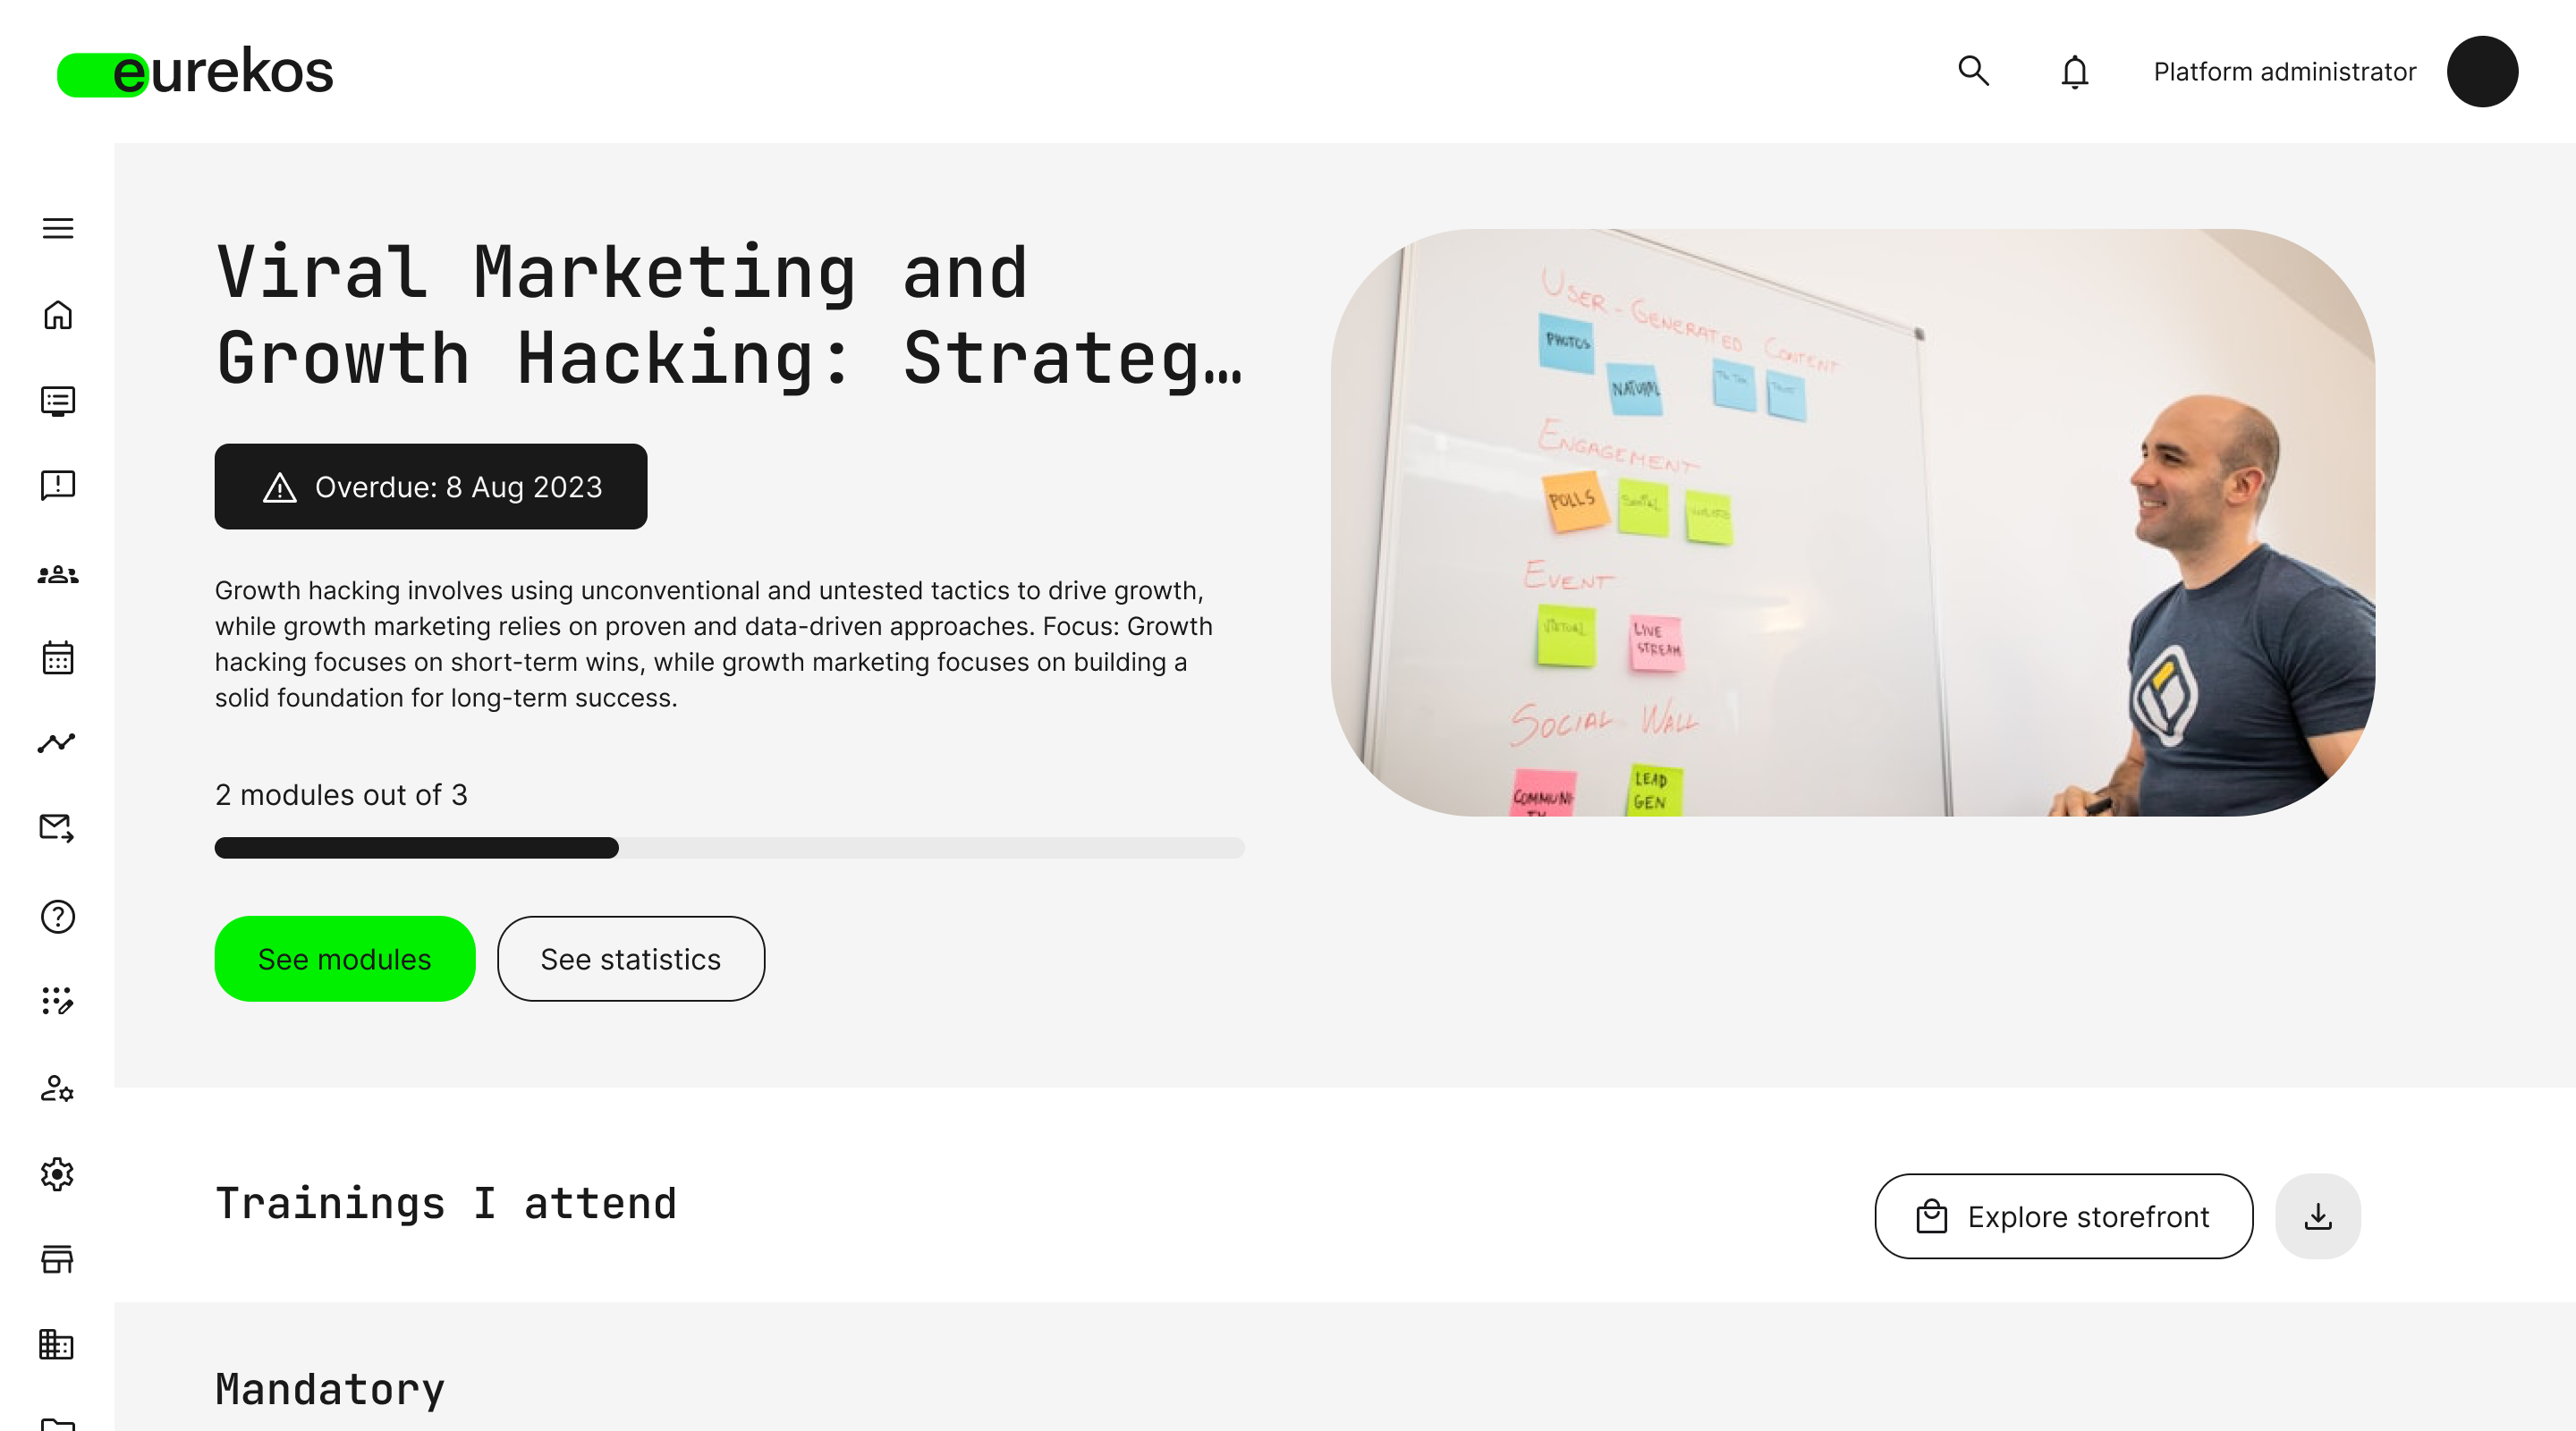This screenshot has height=1431, width=2576.
Task: Open the storefront sidebar icon
Action: [58, 1259]
